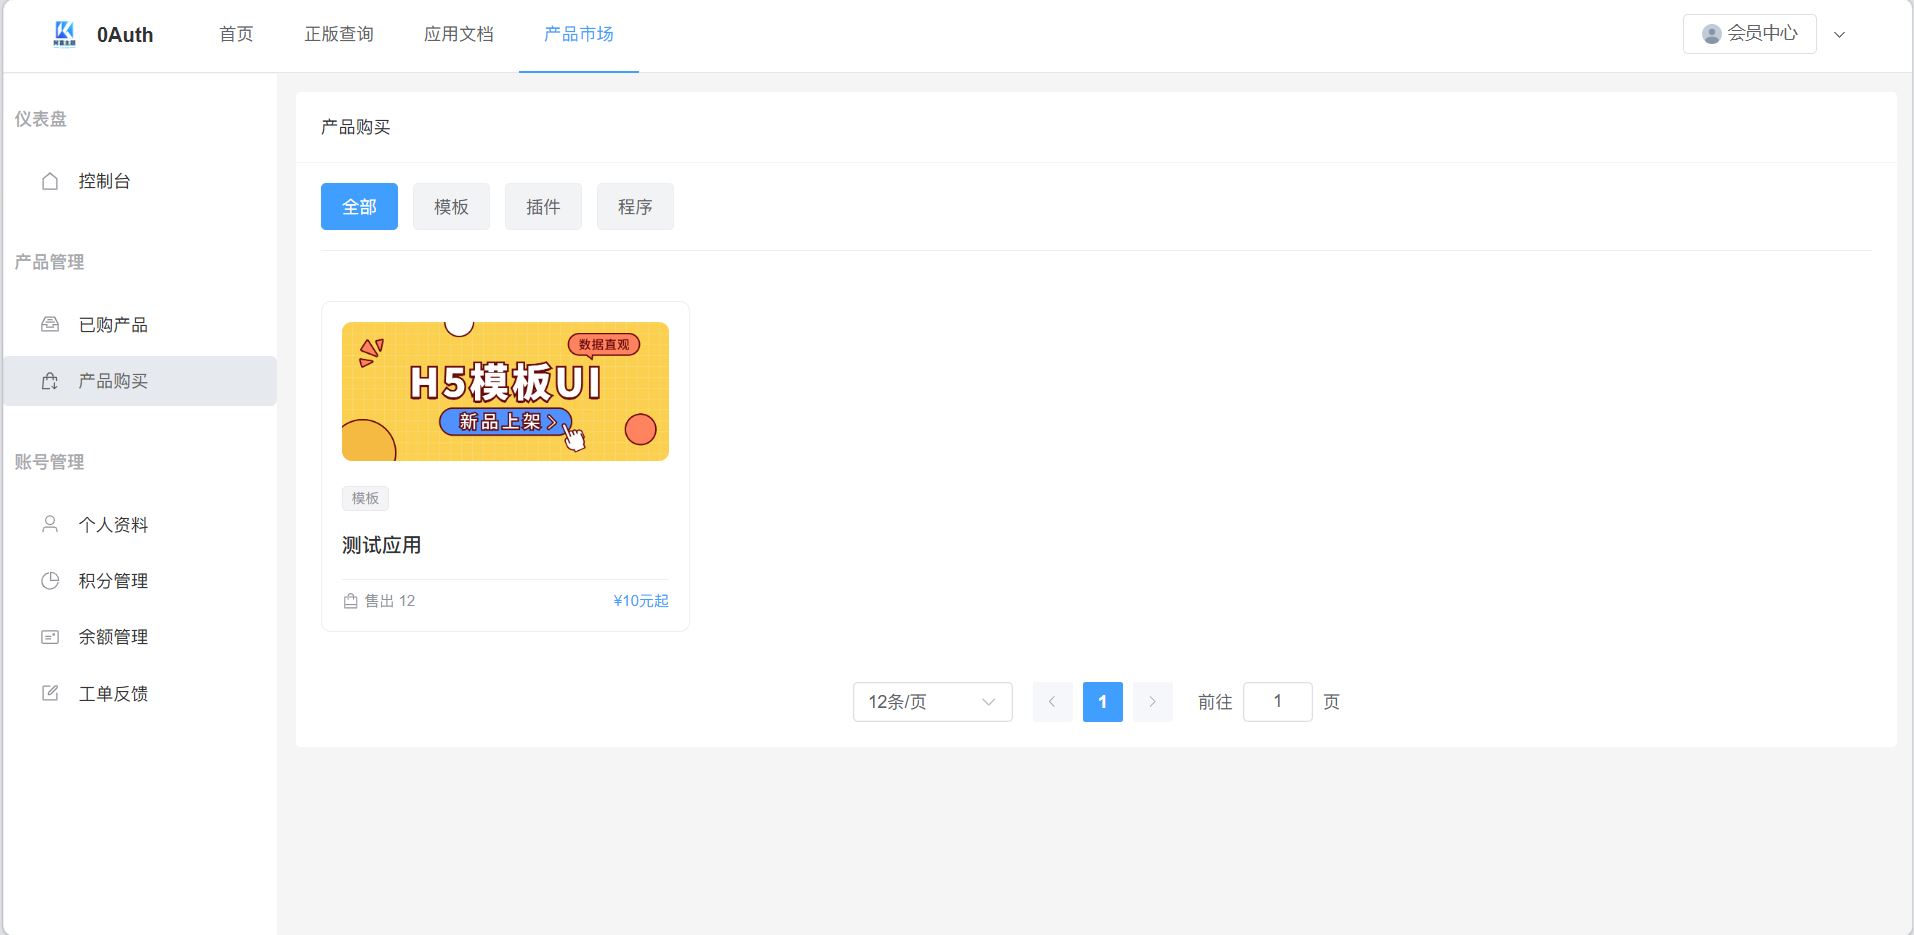This screenshot has height=935, width=1914.
Task: Open 个人资料 in the sidebar
Action: (x=140, y=525)
